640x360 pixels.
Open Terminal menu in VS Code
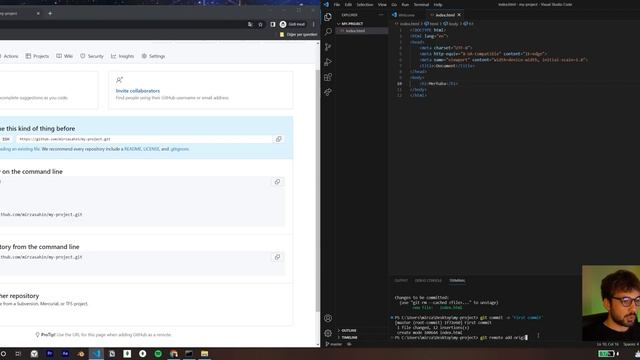421,4
